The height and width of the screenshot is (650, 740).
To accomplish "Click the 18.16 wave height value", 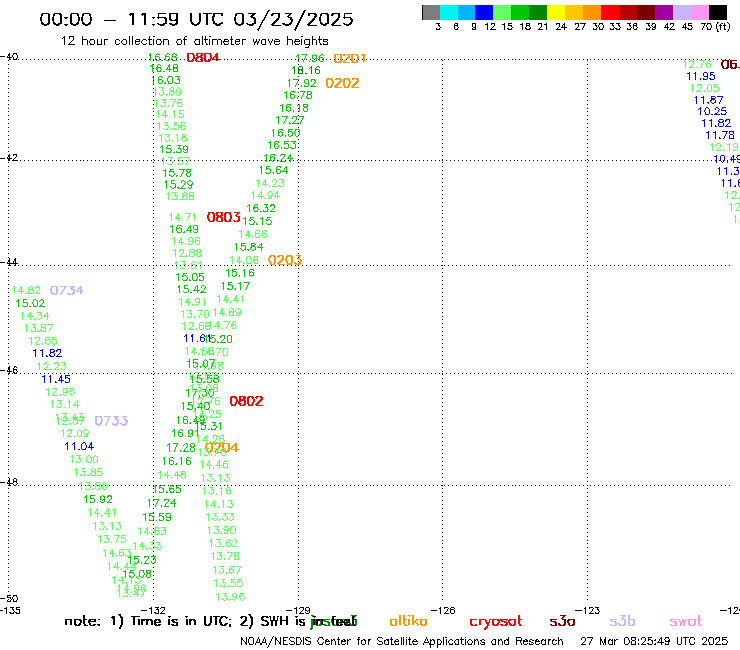I will pyautogui.click(x=306, y=70).
